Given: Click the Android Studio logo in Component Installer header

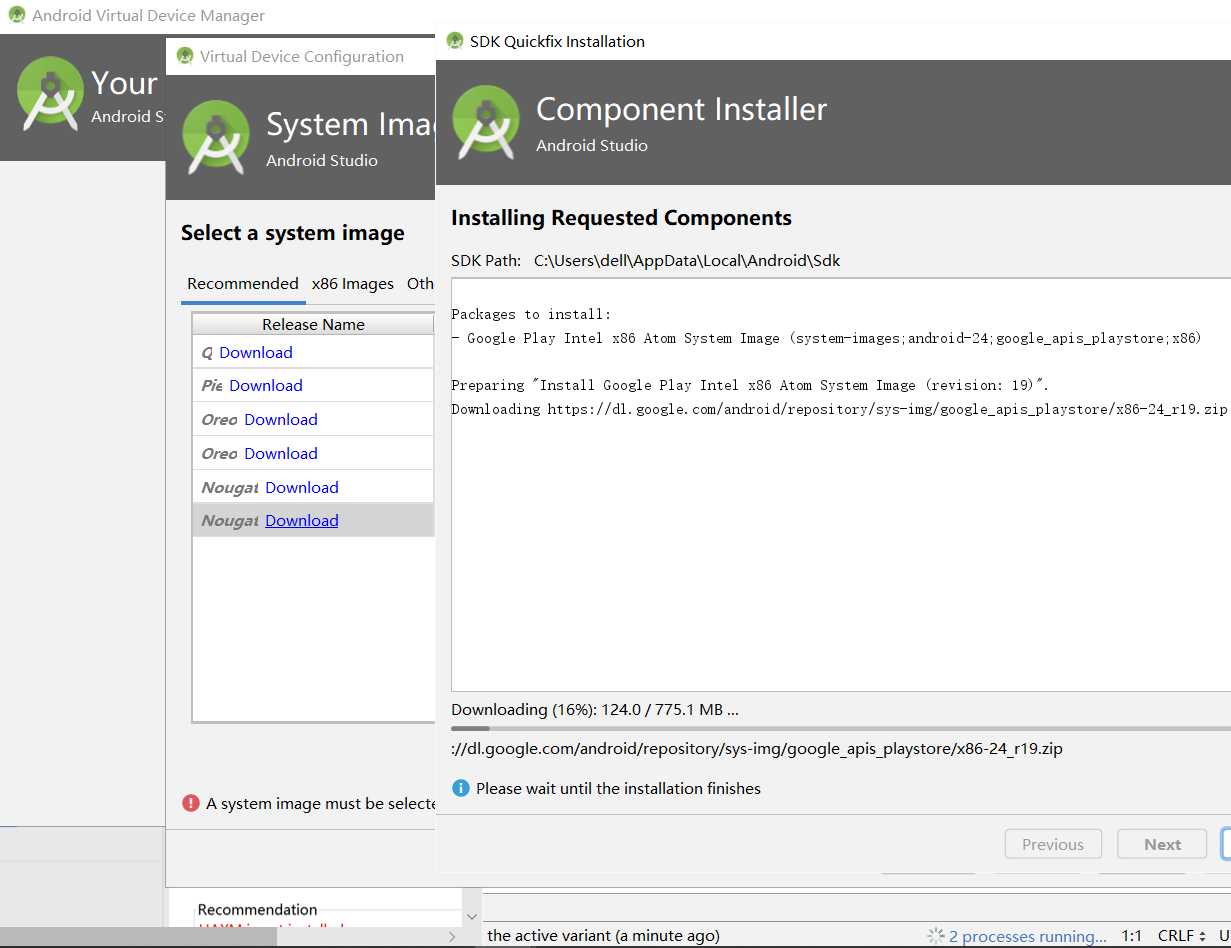Looking at the screenshot, I should click(486, 122).
